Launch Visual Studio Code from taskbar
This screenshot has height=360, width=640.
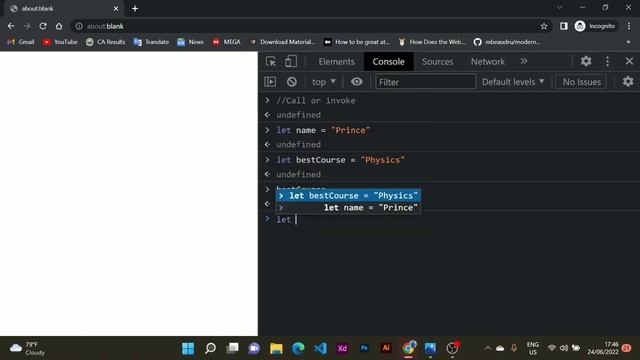coord(320,348)
